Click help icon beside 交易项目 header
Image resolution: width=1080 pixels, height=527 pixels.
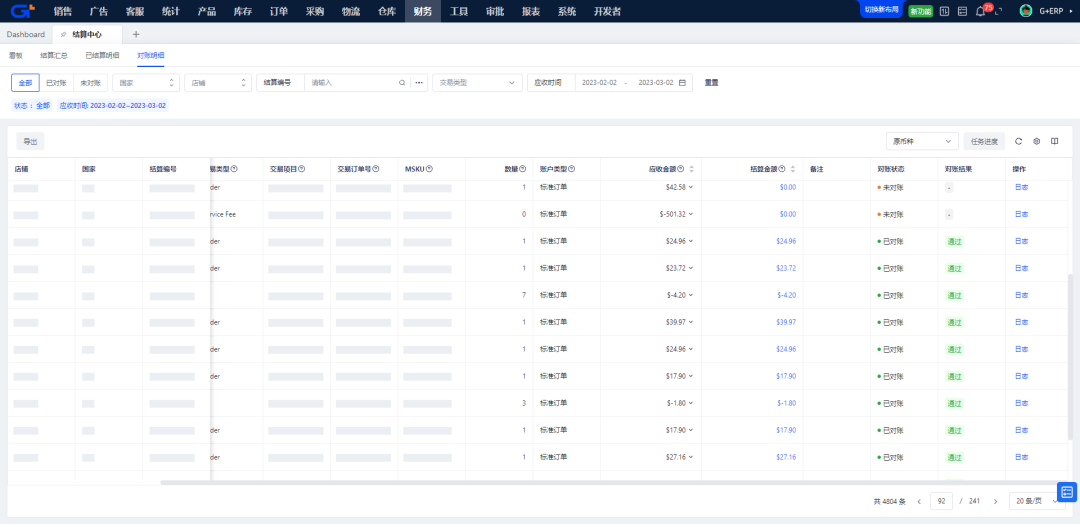[x=302, y=169]
